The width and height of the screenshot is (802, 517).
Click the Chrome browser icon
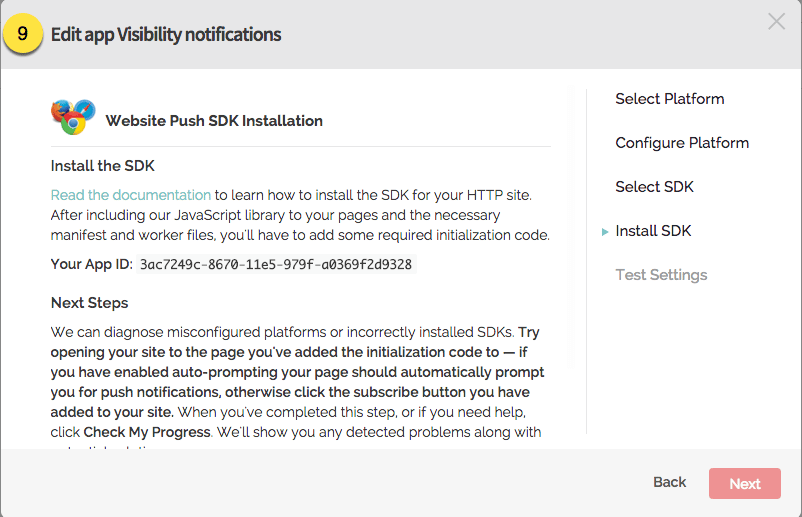click(x=72, y=126)
